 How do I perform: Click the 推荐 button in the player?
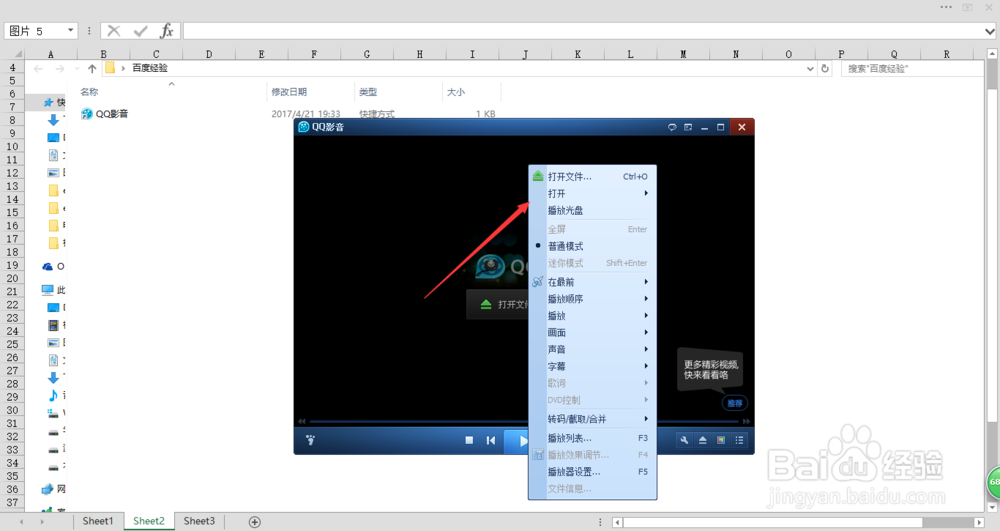pos(735,403)
